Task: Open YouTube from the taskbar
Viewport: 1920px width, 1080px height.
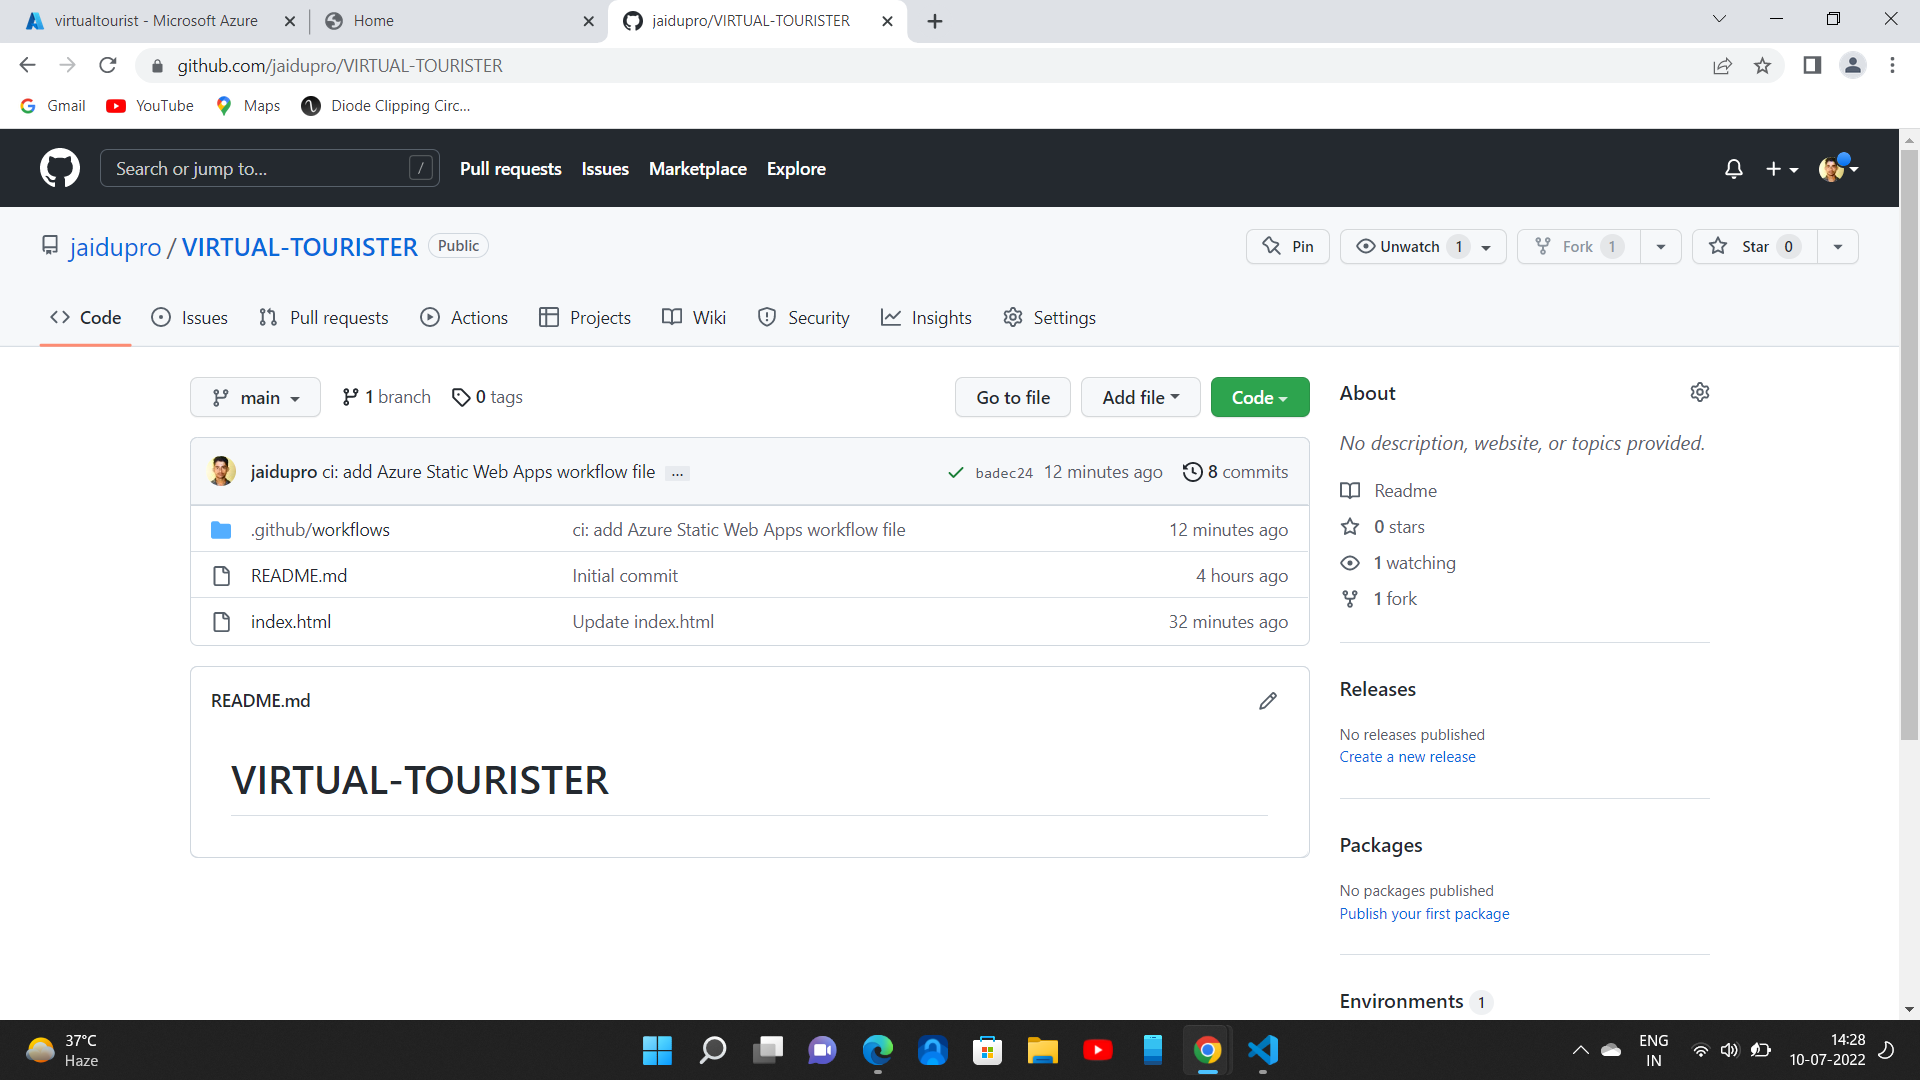Action: click(1097, 1050)
